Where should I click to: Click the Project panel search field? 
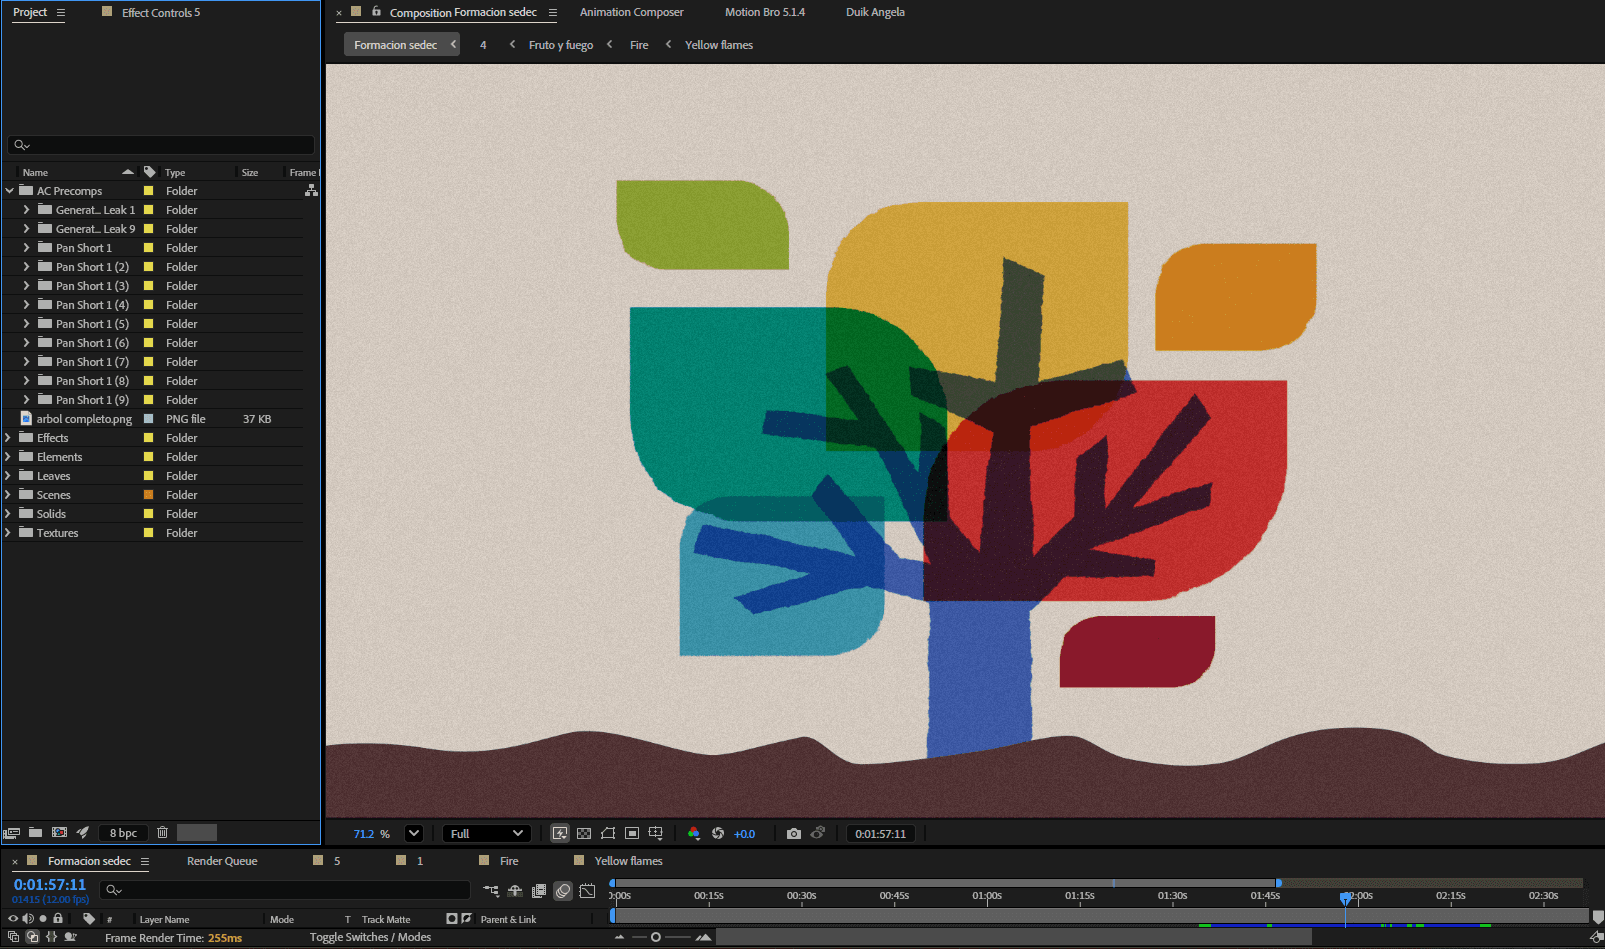pos(161,145)
